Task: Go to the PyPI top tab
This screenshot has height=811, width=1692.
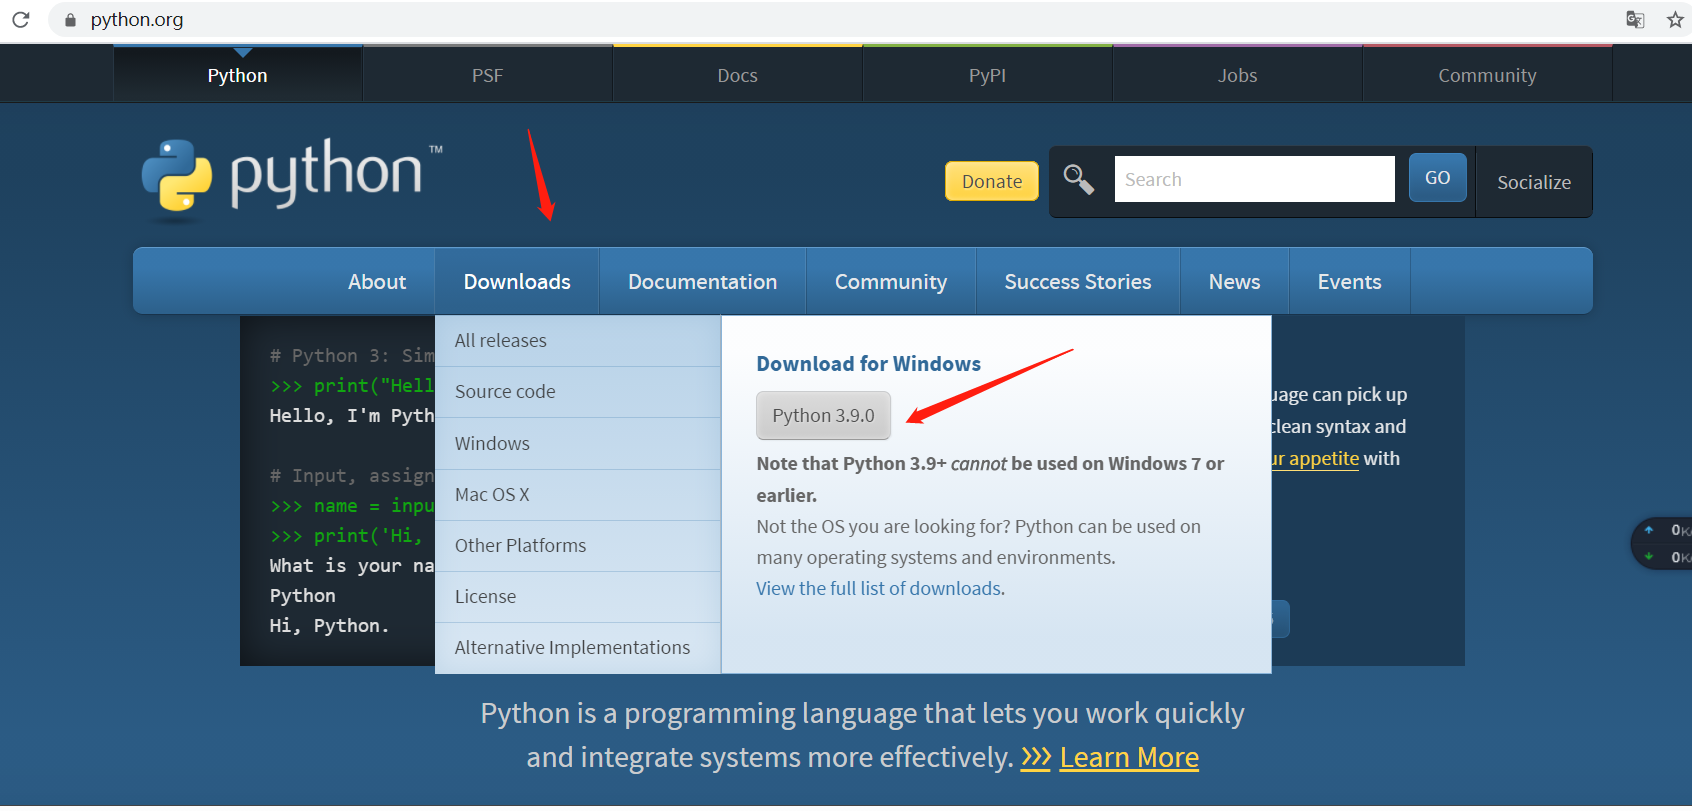Action: 987,75
